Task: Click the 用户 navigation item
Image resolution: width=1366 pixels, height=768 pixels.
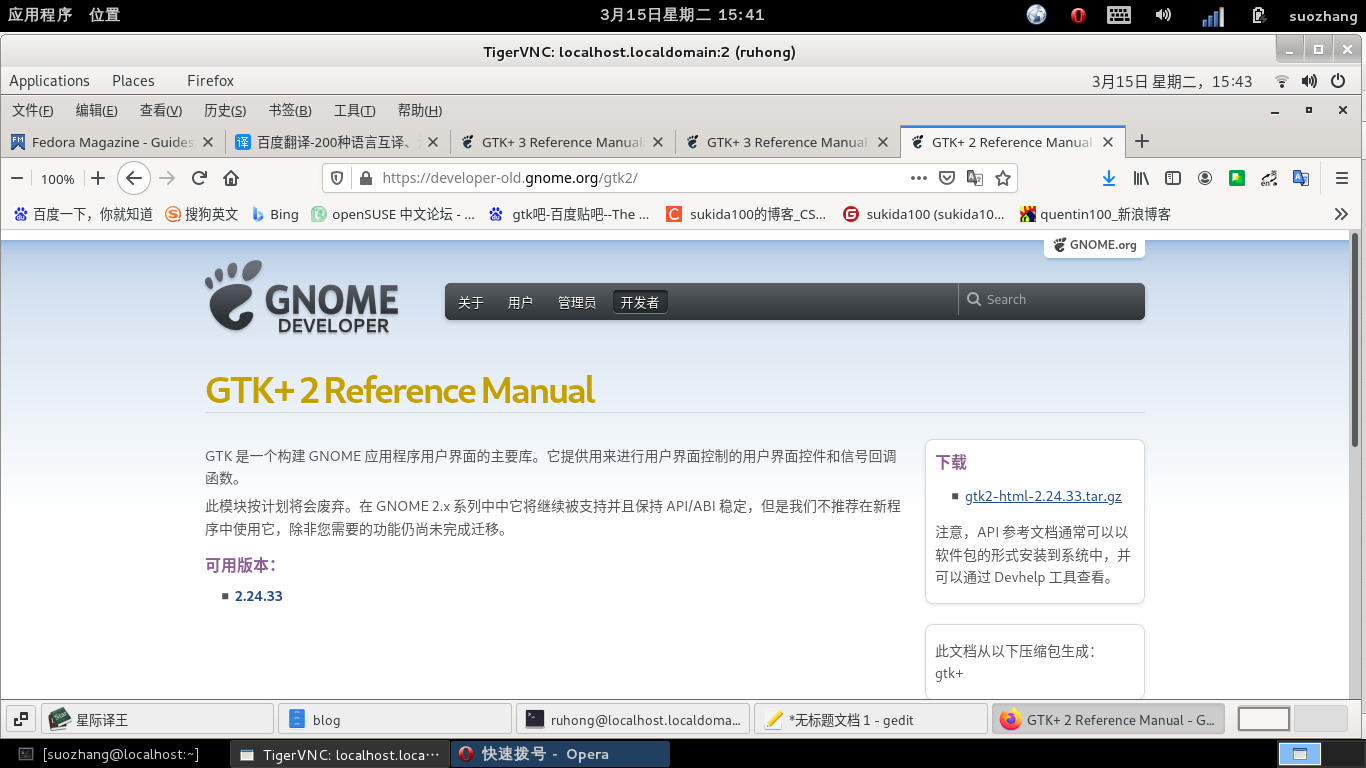Action: pos(520,302)
